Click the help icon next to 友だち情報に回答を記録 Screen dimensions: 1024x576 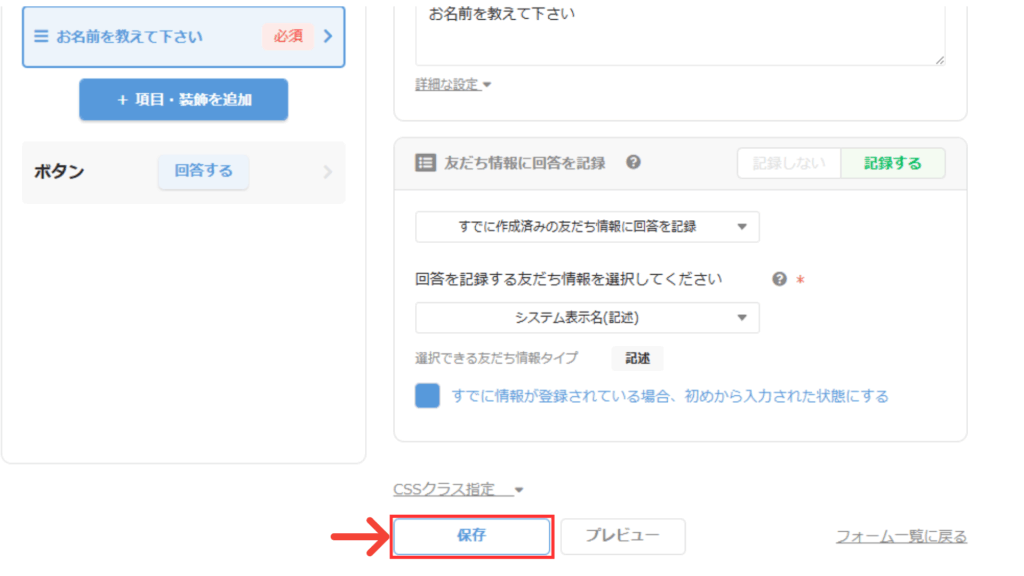pyautogui.click(x=633, y=162)
